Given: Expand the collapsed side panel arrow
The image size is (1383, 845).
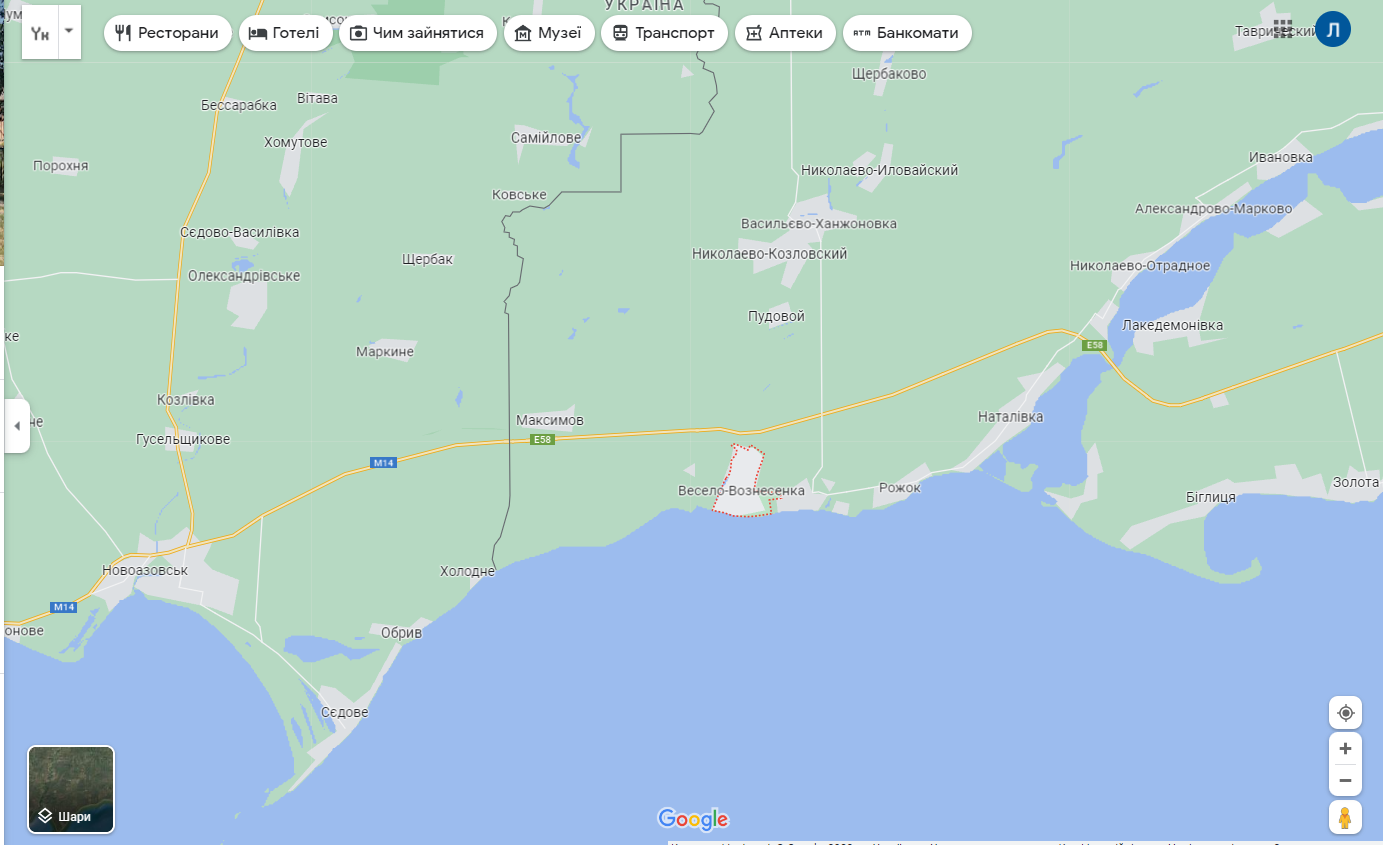Looking at the screenshot, I should tap(17, 426).
